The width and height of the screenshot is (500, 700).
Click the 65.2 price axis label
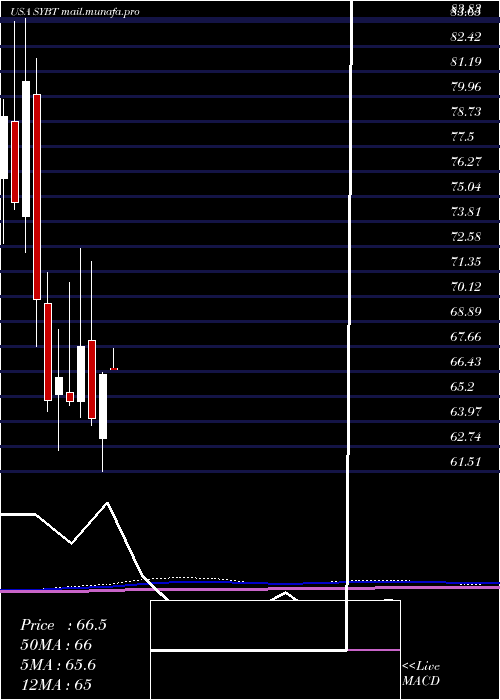tap(462, 387)
